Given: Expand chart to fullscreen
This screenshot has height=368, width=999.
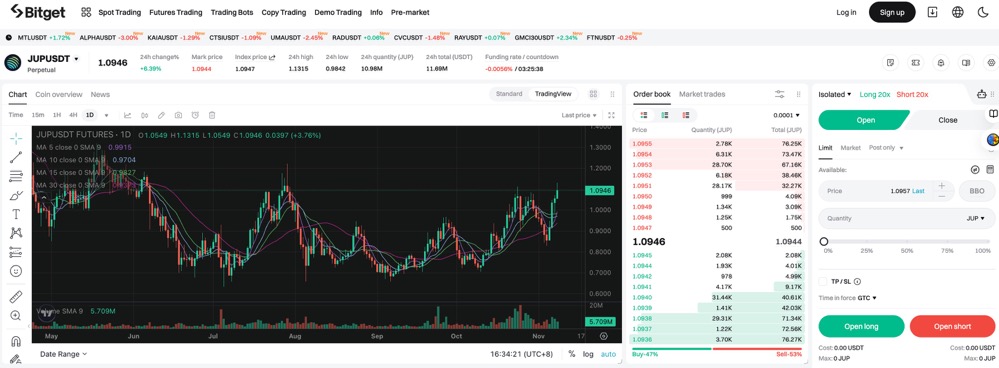Looking at the screenshot, I should click(612, 115).
